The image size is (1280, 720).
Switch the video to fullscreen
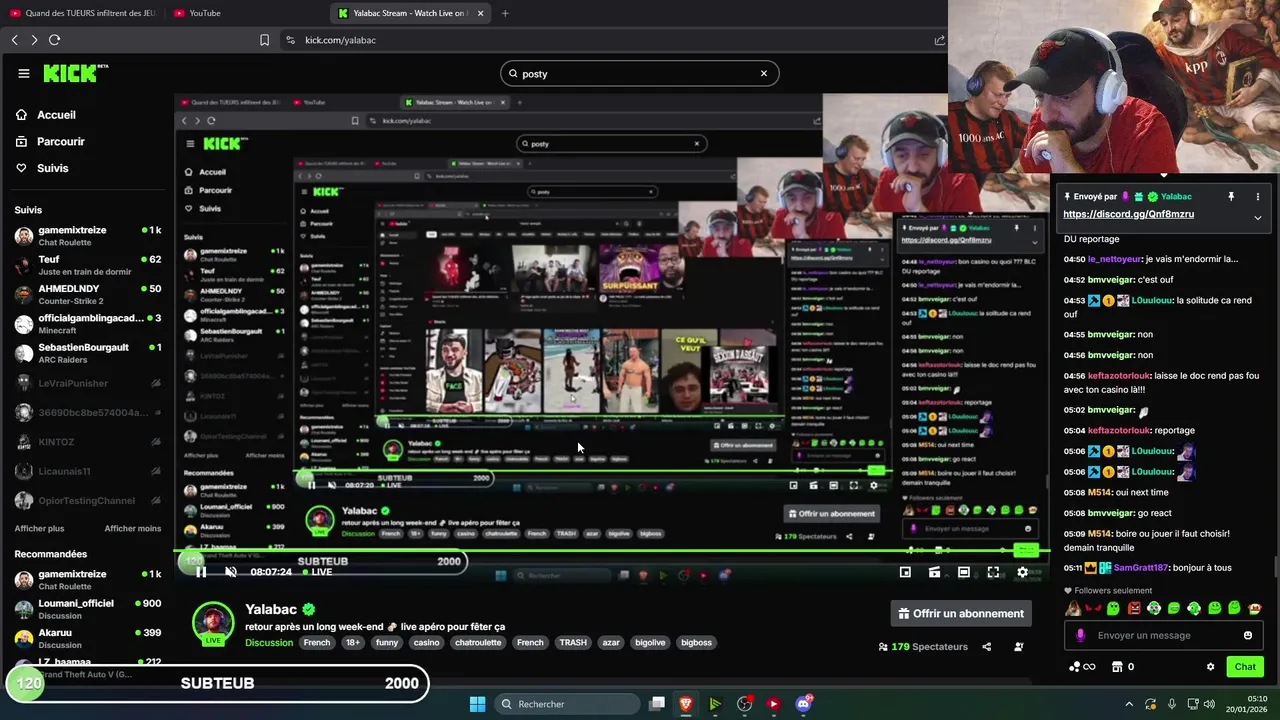[993, 572]
